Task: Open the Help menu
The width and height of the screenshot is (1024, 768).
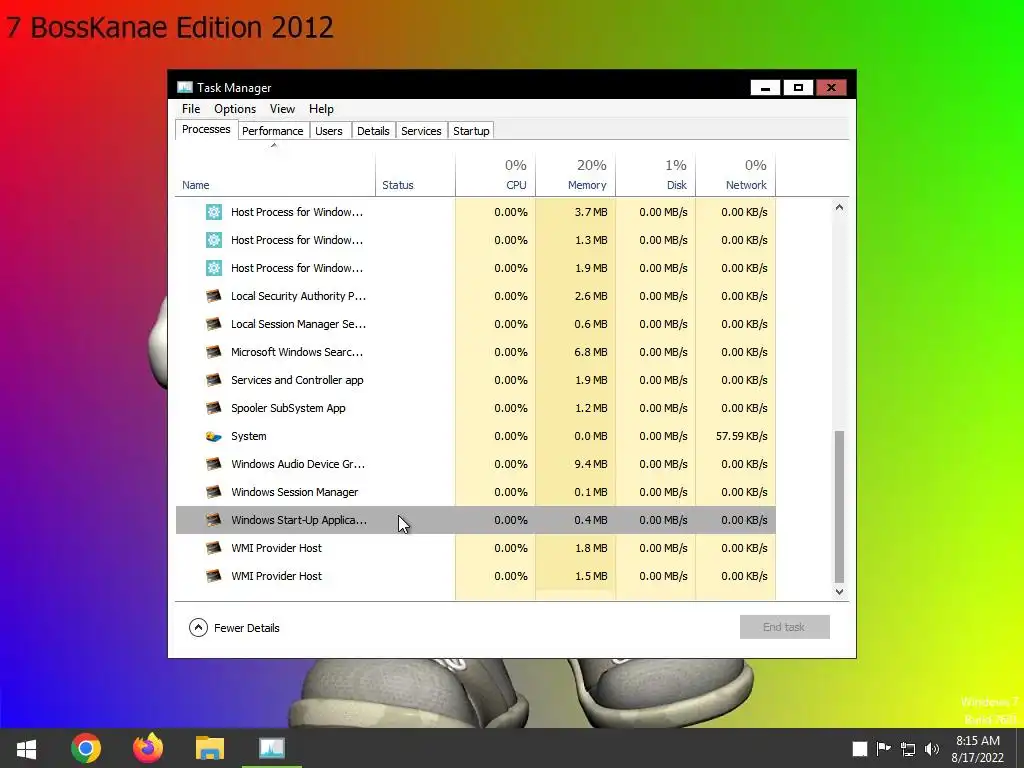Action: pyautogui.click(x=321, y=109)
